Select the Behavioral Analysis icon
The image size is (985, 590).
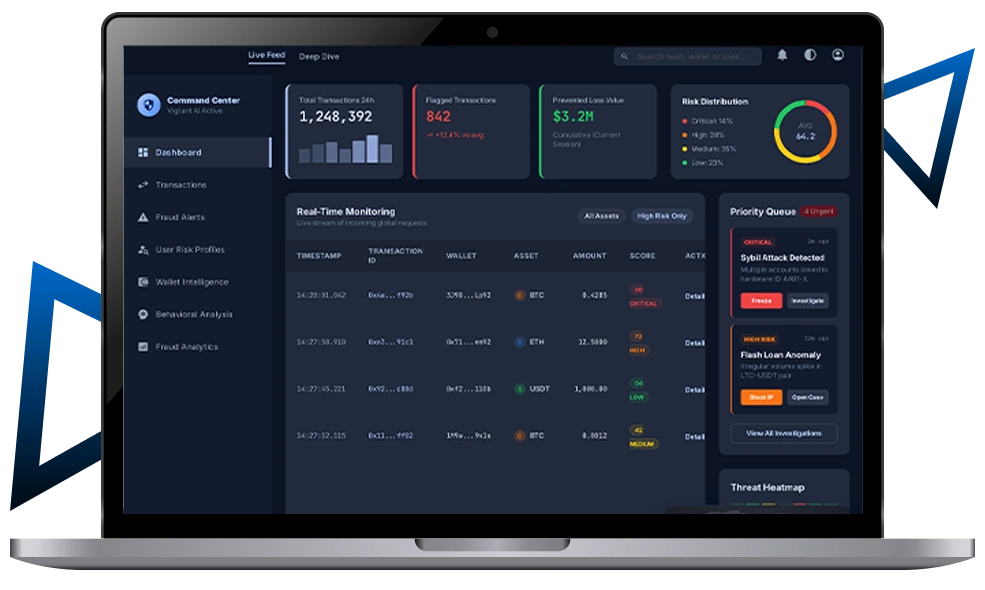(143, 314)
